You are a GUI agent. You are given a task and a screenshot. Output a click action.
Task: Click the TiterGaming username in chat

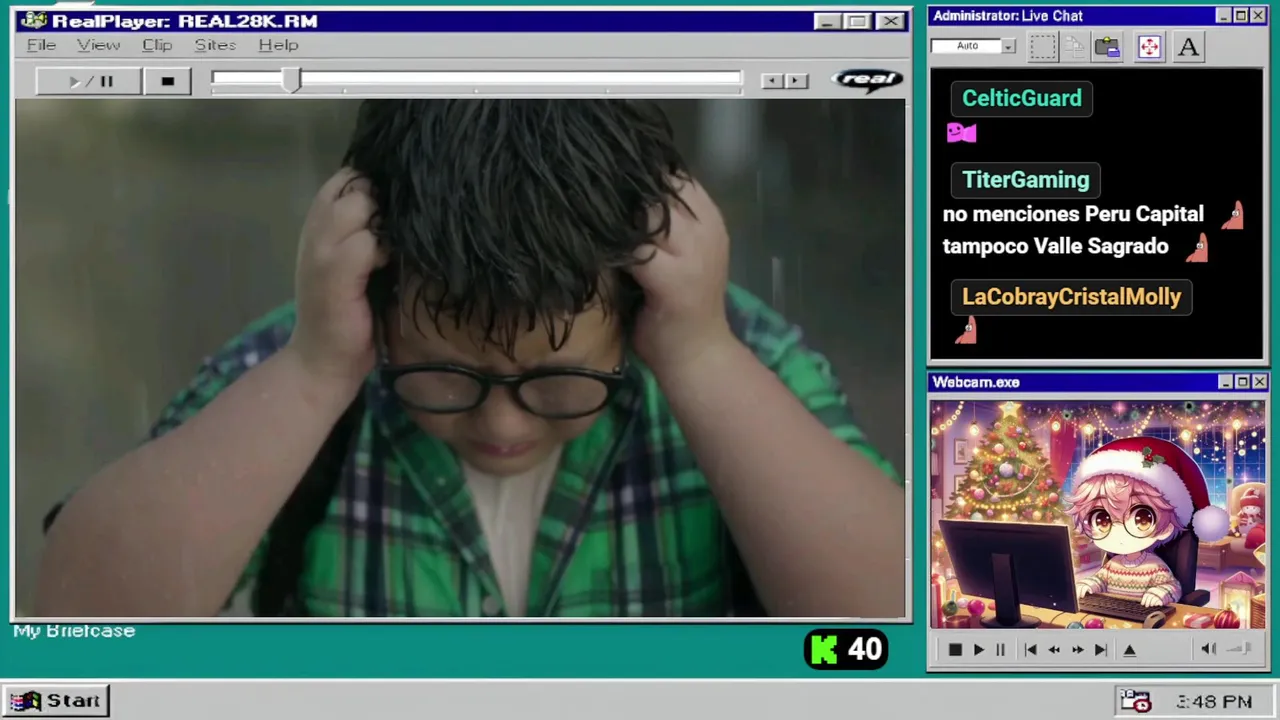1025,180
